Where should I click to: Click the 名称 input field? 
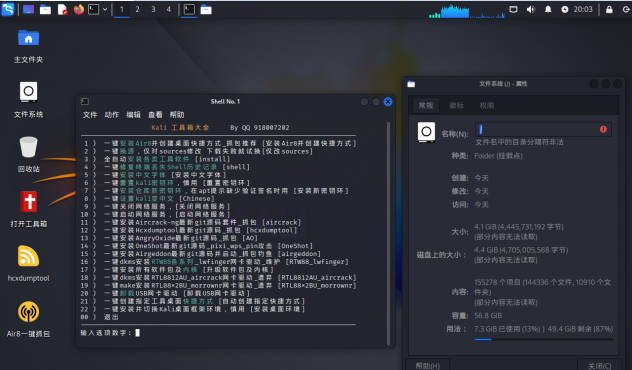pos(543,129)
